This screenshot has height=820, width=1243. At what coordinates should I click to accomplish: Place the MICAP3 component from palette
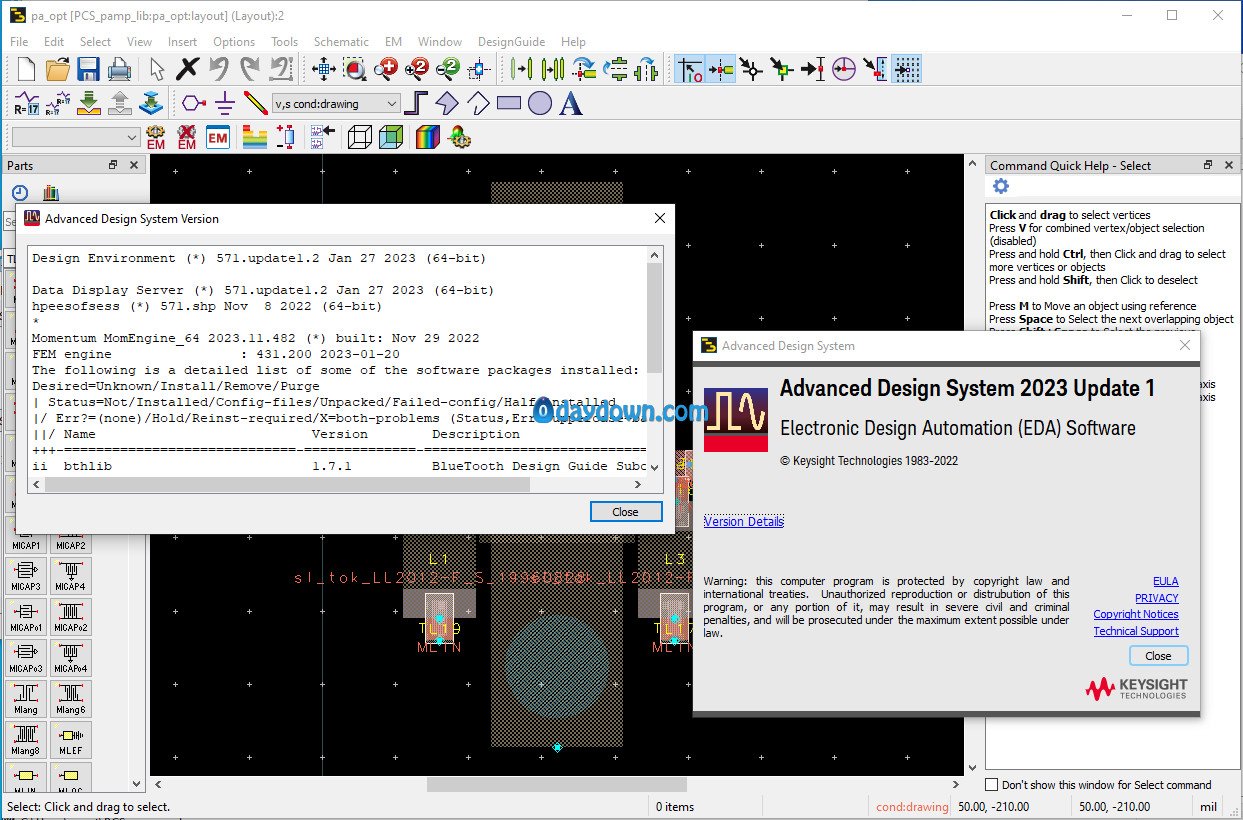pyautogui.click(x=26, y=577)
